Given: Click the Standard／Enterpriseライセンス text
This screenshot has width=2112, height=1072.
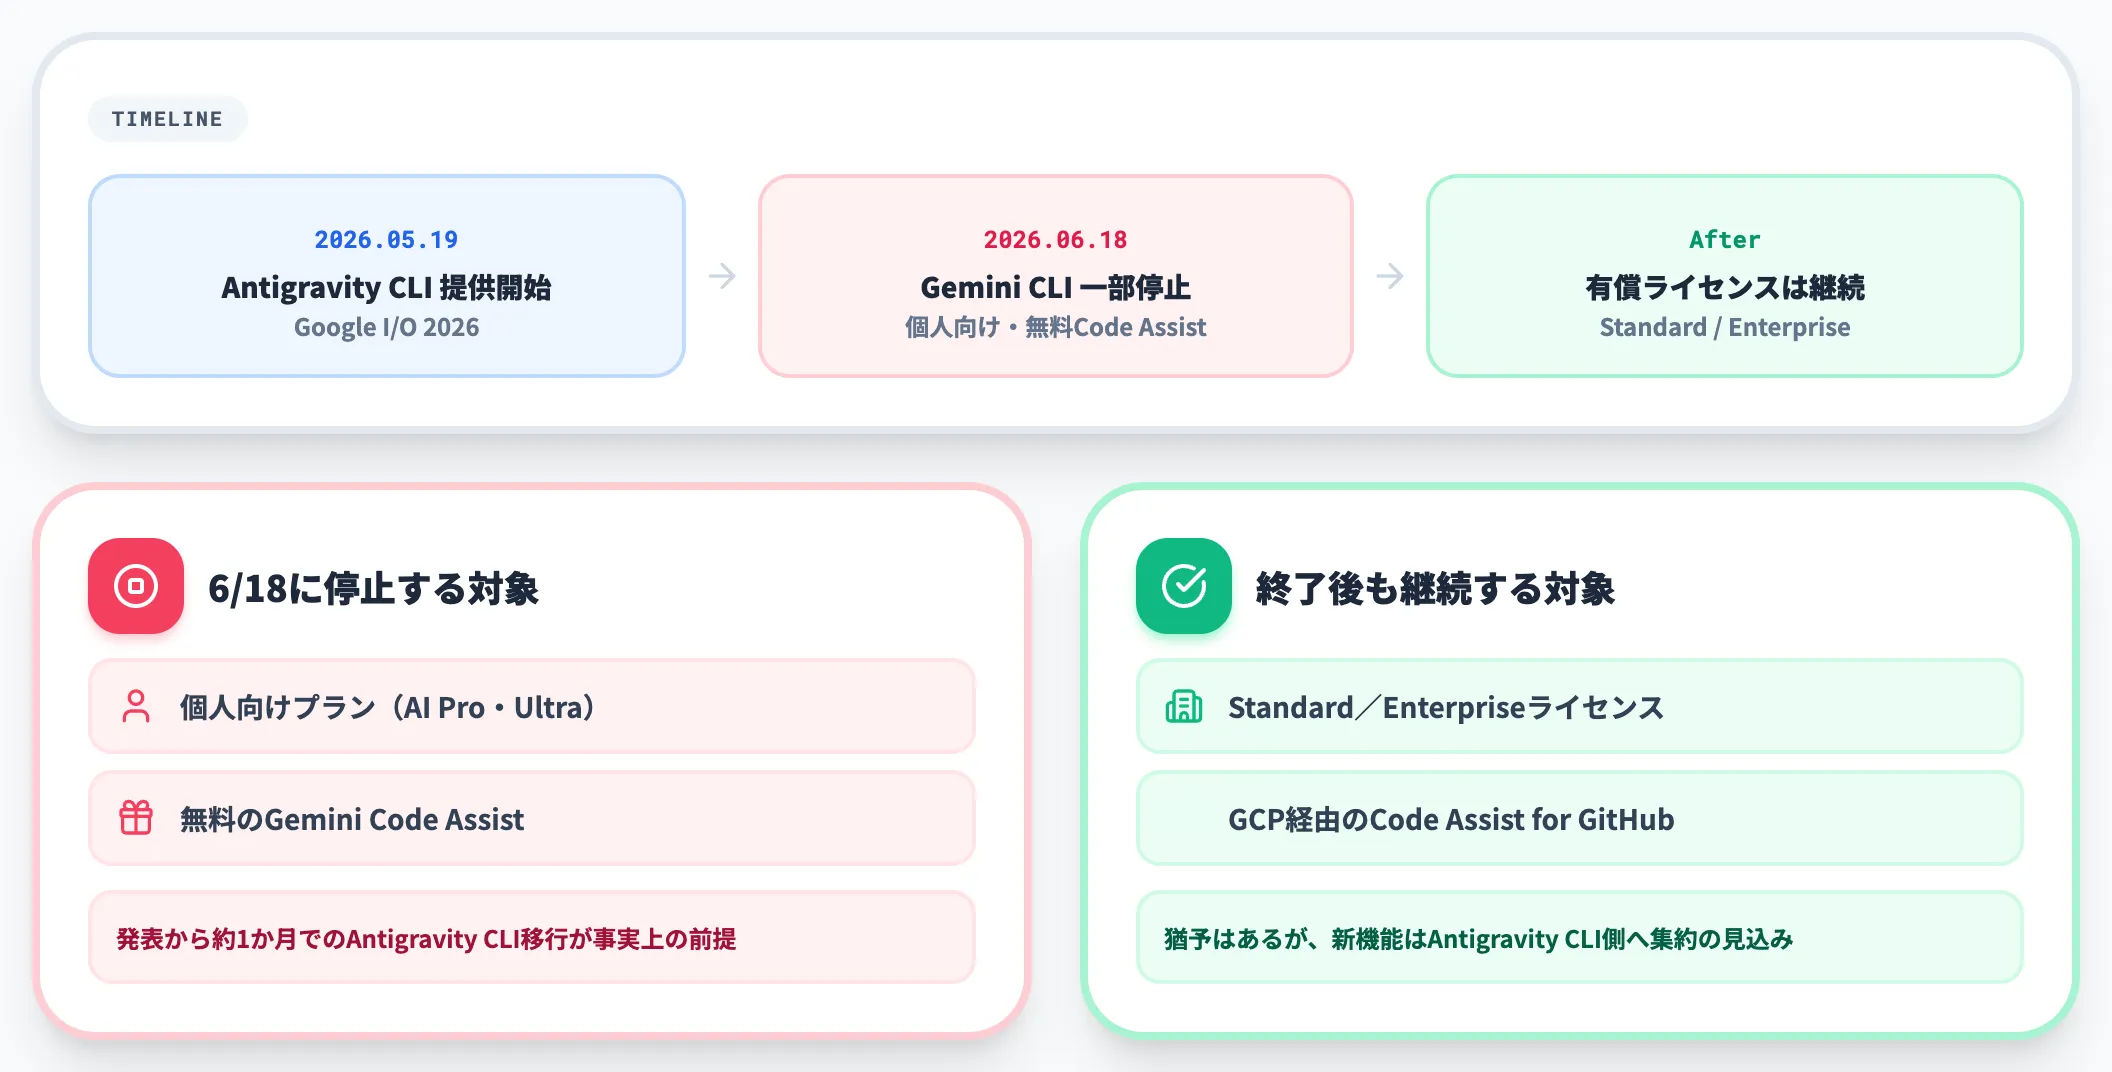Looking at the screenshot, I should 1446,707.
